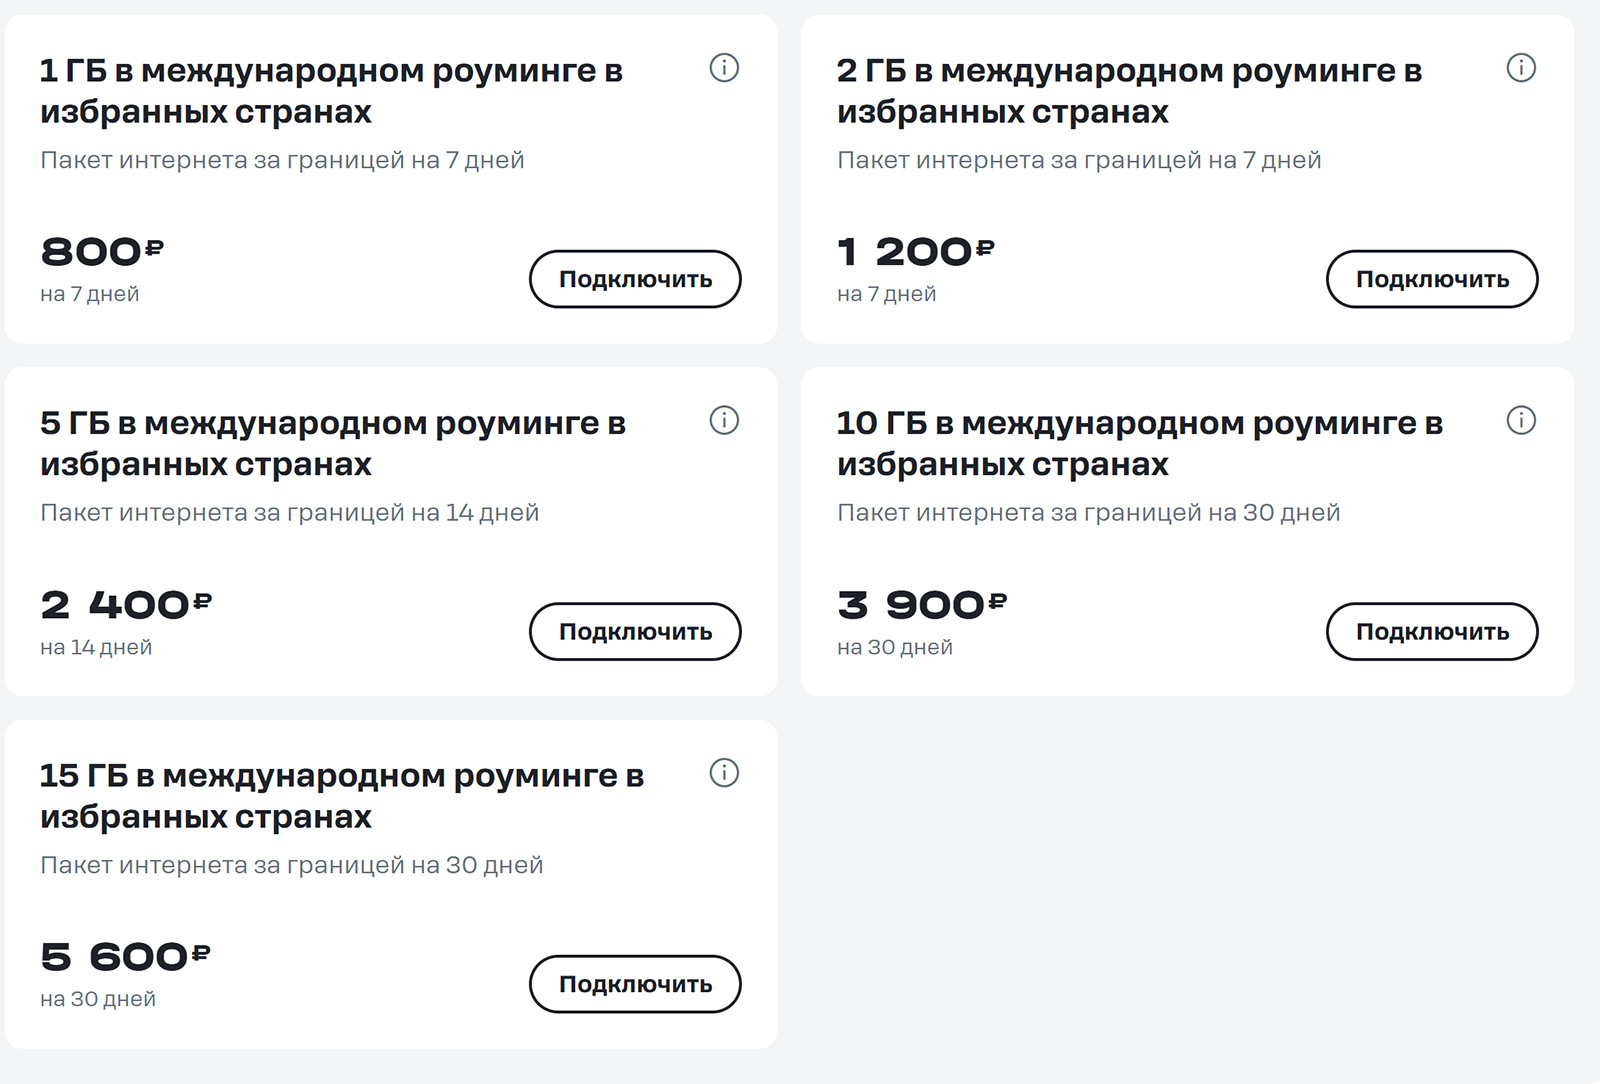Screen dimensions: 1600x1084
Task: View info icon on 15 ГБ card
Action: (724, 773)
